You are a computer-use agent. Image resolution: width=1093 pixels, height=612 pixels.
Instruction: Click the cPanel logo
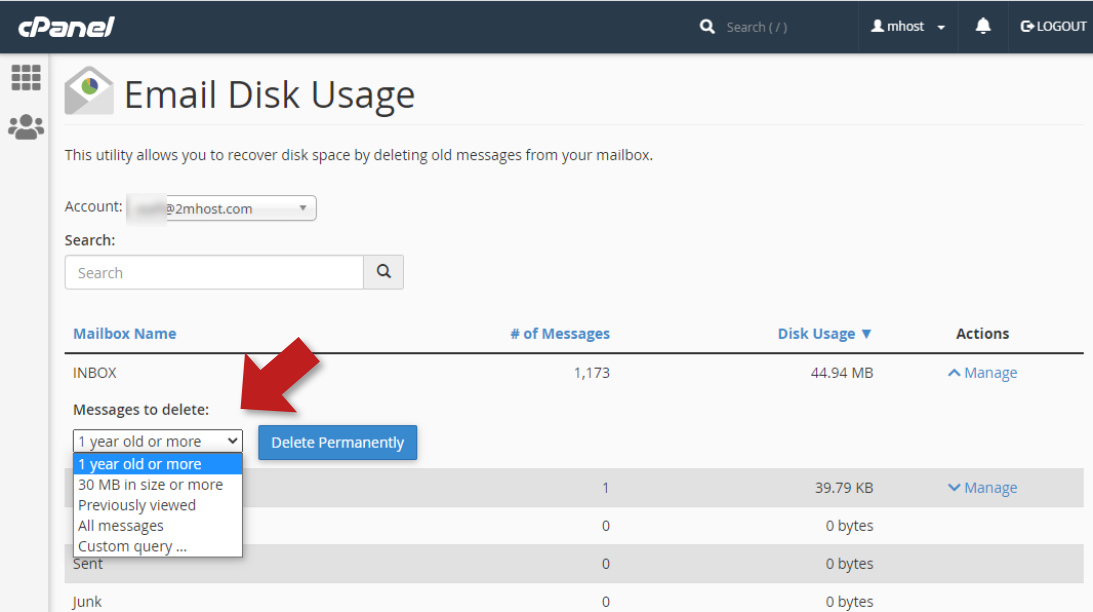(66, 27)
